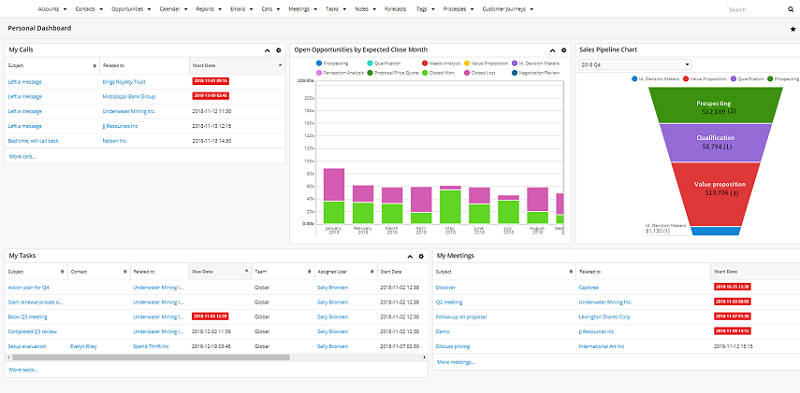Toggle Closed Won series in legend
Viewport: 800px width, 393px height.
[x=439, y=73]
